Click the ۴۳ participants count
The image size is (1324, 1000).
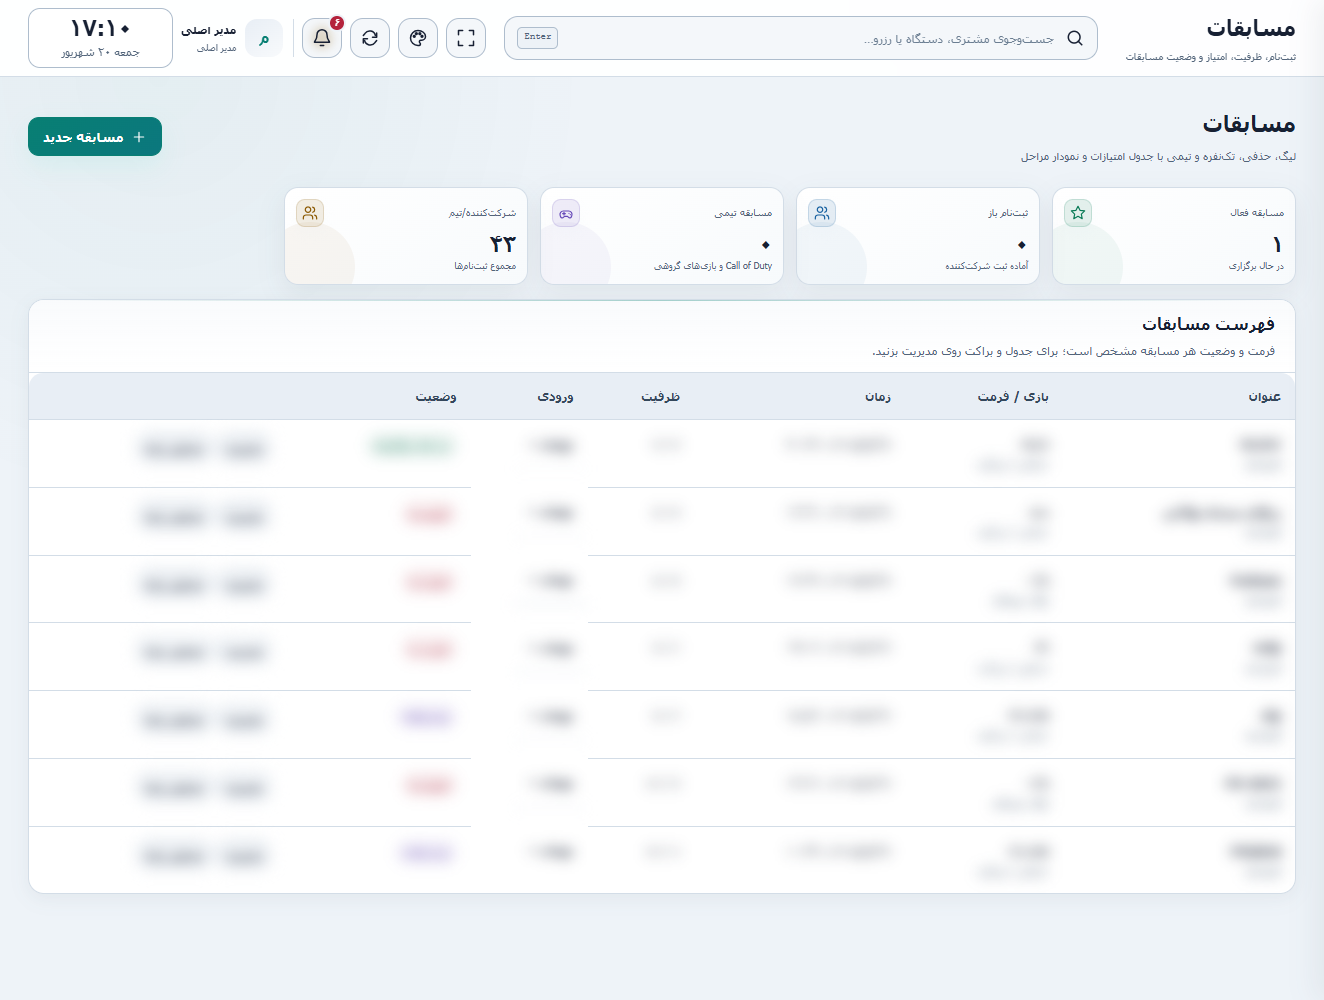(502, 244)
